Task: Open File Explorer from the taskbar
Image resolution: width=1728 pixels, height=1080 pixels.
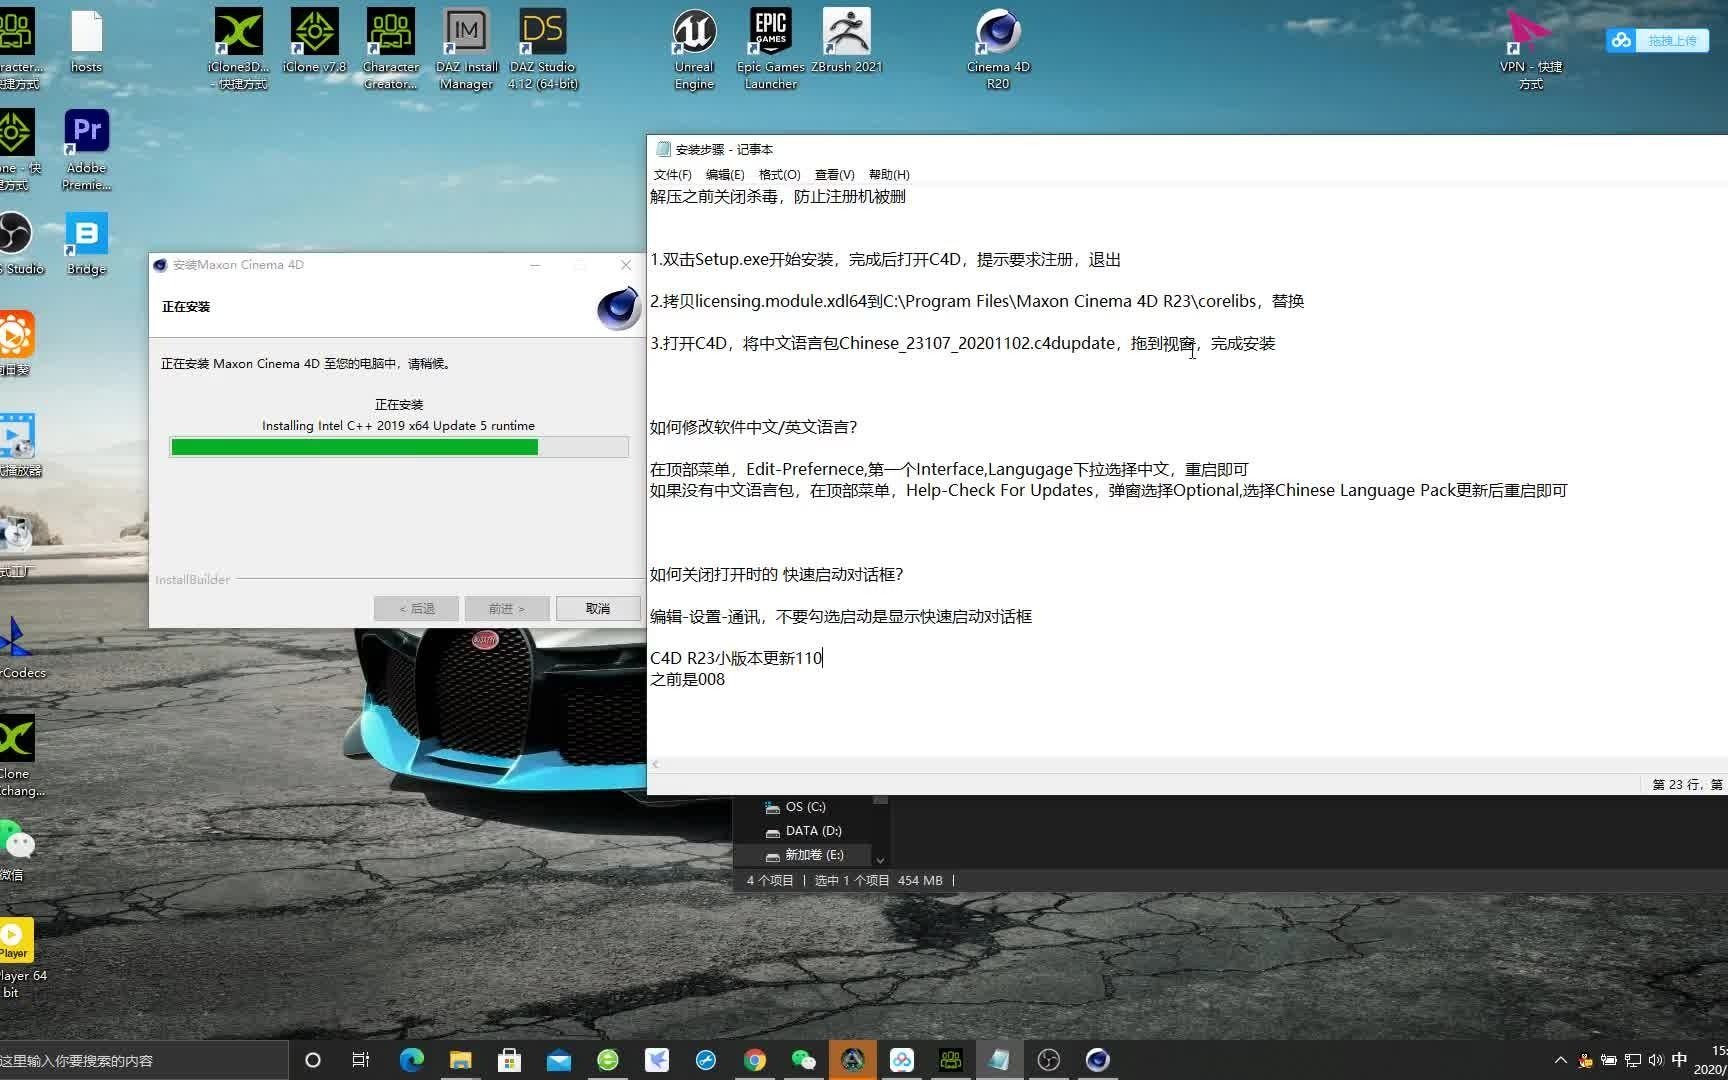Action: pos(460,1060)
